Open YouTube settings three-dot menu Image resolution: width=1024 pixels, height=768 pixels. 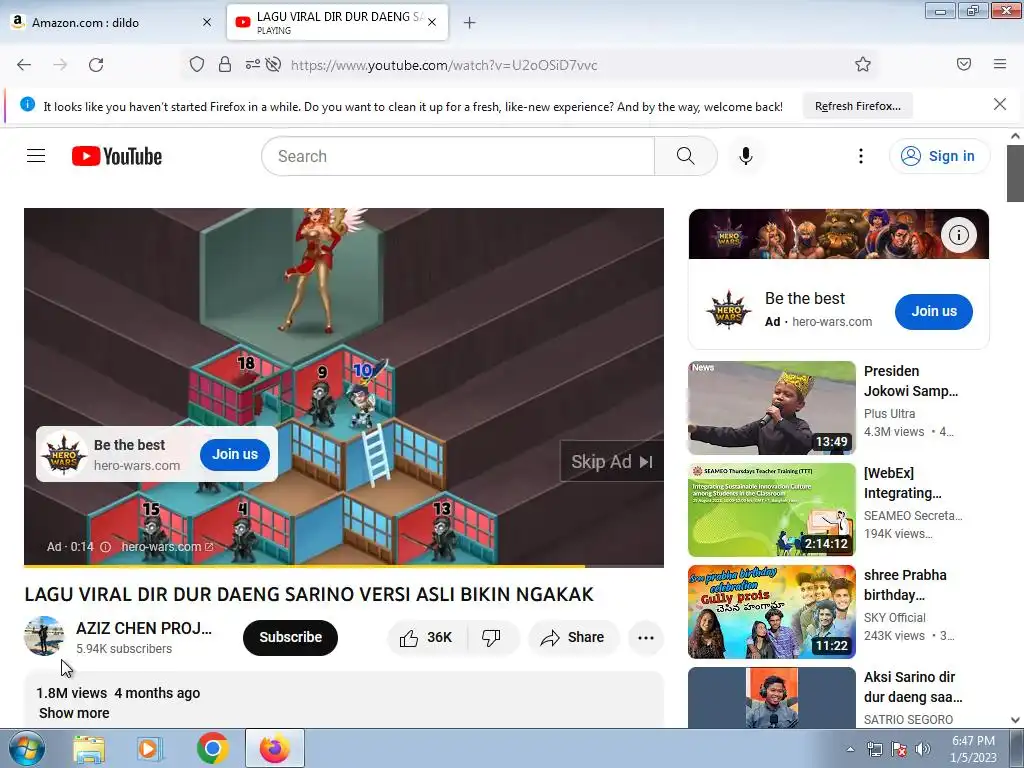click(x=861, y=156)
